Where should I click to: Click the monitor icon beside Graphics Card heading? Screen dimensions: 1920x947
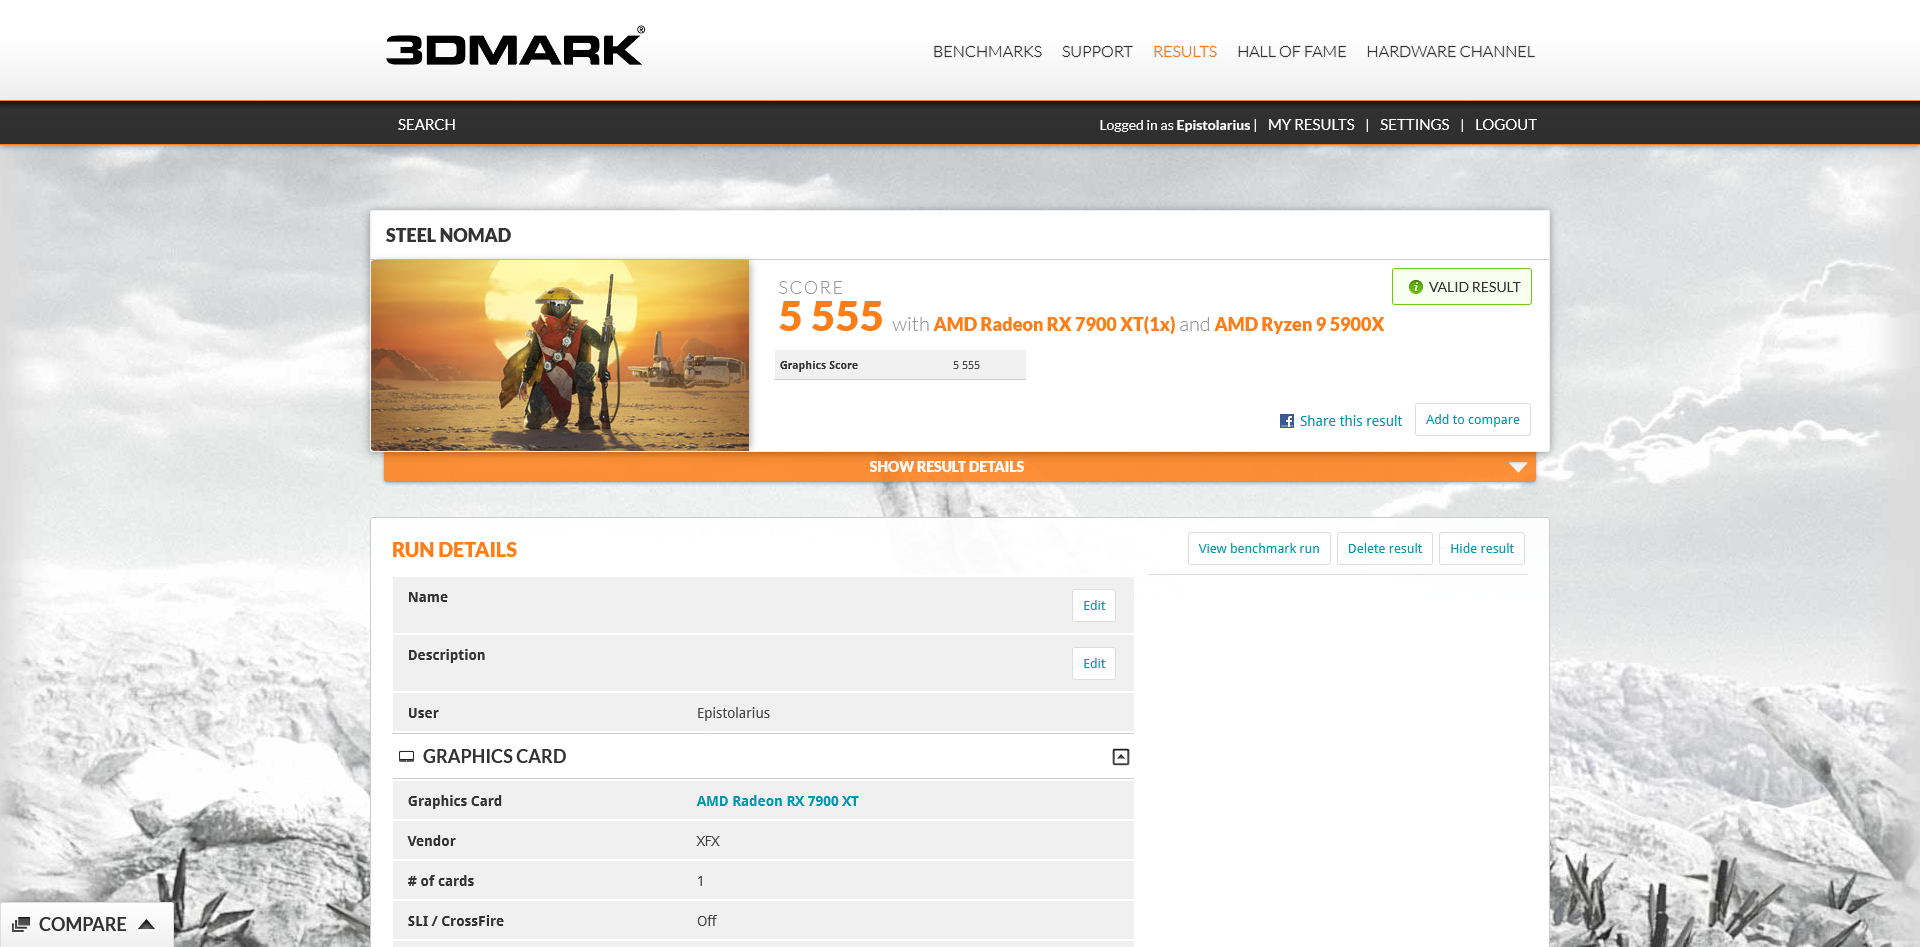[x=406, y=757]
